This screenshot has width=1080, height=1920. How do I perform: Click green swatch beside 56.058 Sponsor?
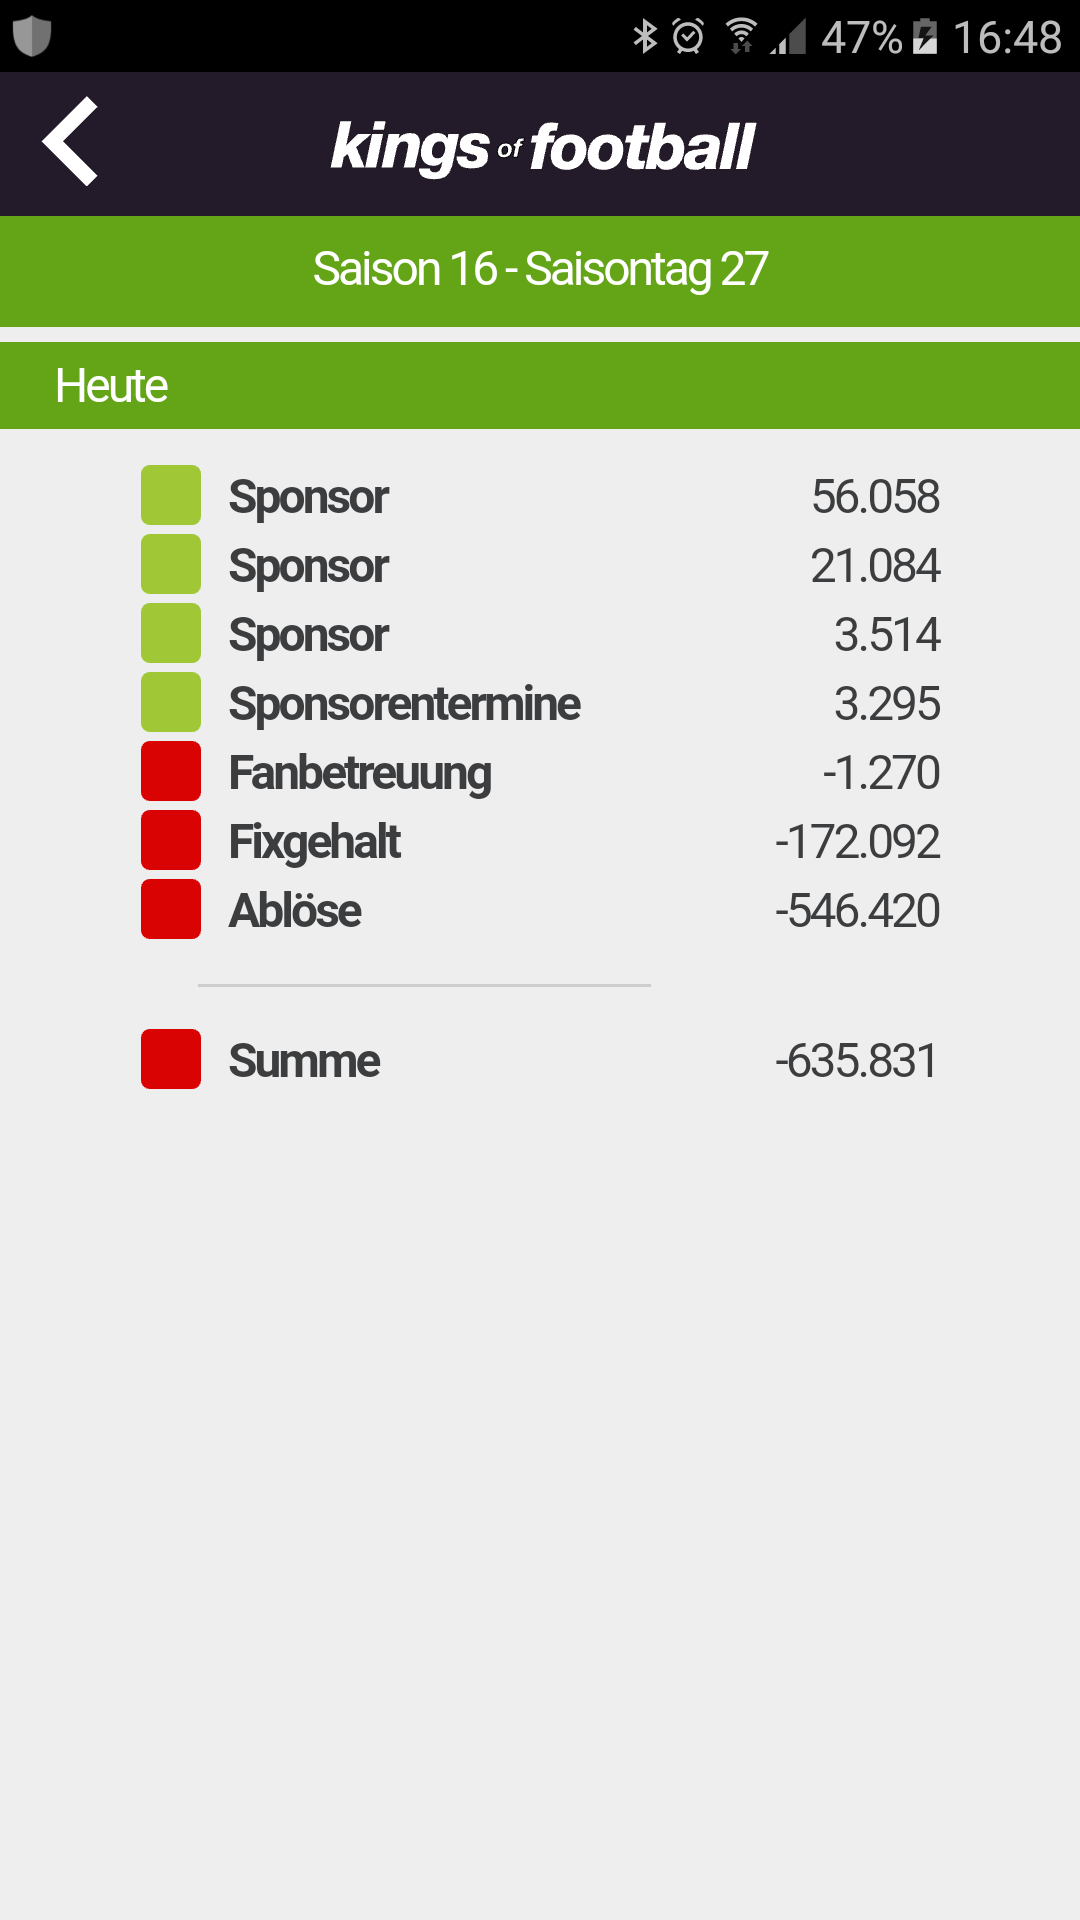pyautogui.click(x=171, y=495)
